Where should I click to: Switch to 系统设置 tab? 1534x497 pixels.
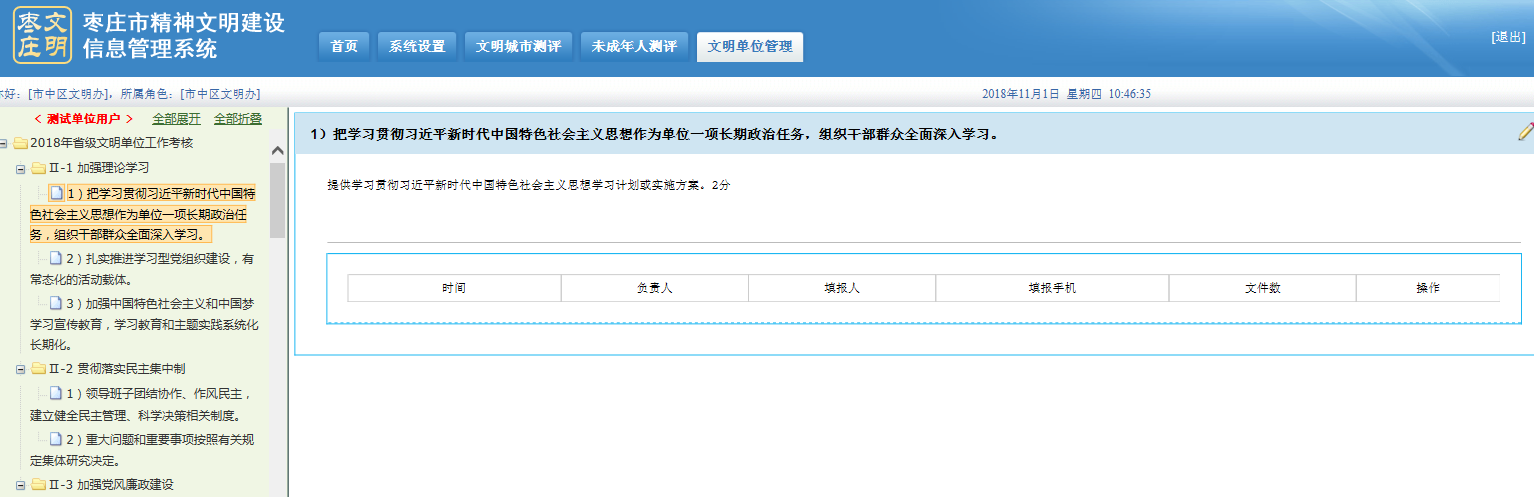tap(417, 47)
